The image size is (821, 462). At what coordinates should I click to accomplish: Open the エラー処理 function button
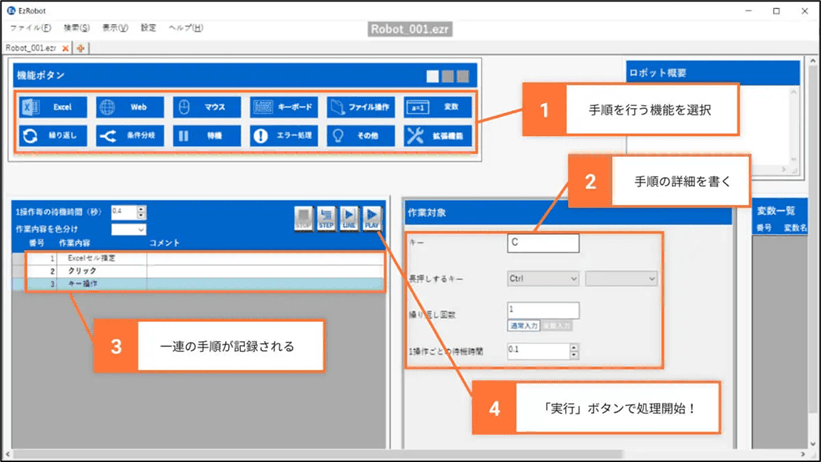[283, 136]
